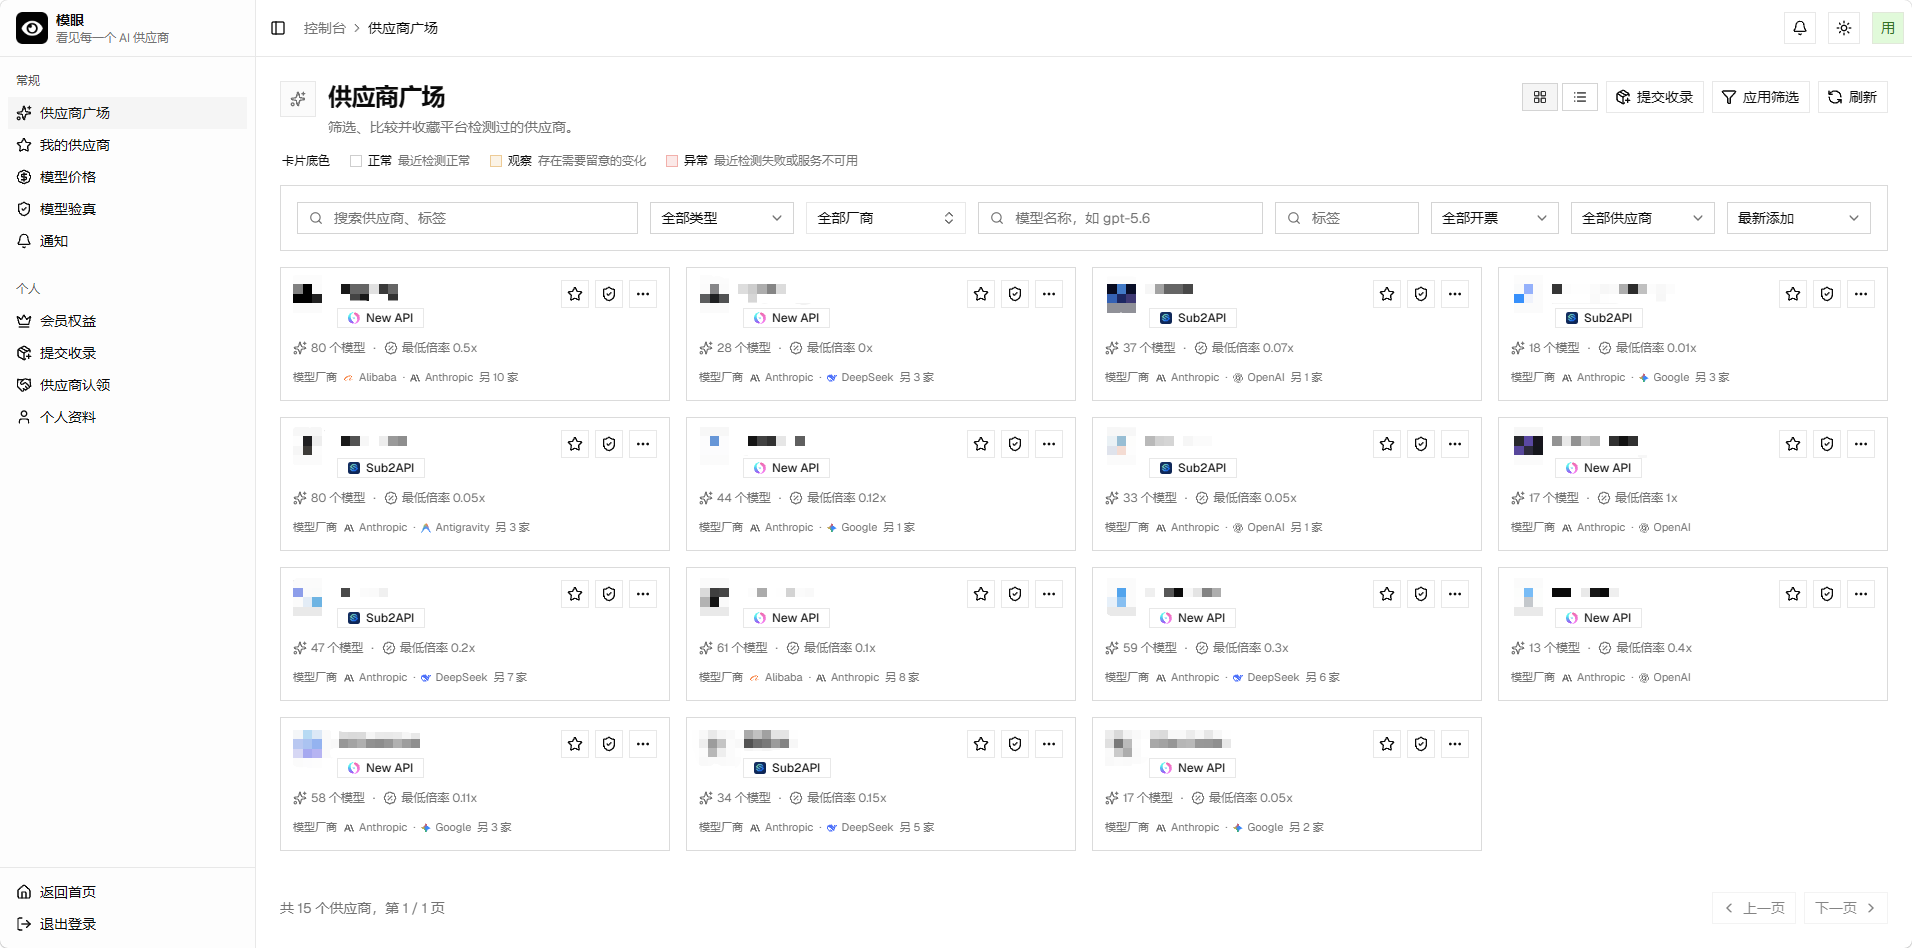
Task: Expand the 全部类型 type dropdown
Action: tap(722, 218)
